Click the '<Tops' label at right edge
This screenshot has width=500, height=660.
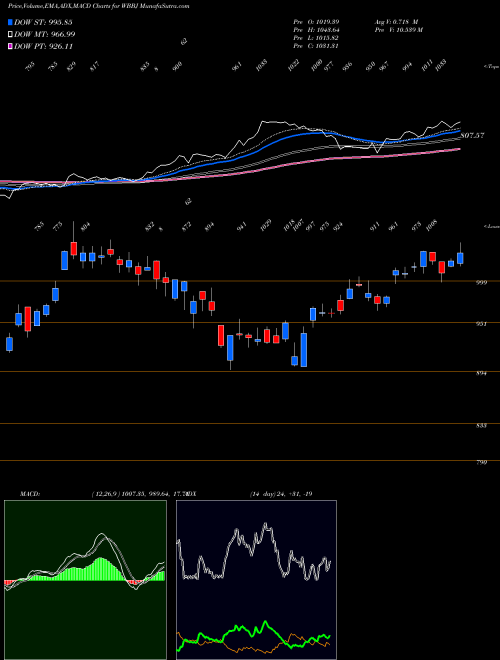click(491, 67)
